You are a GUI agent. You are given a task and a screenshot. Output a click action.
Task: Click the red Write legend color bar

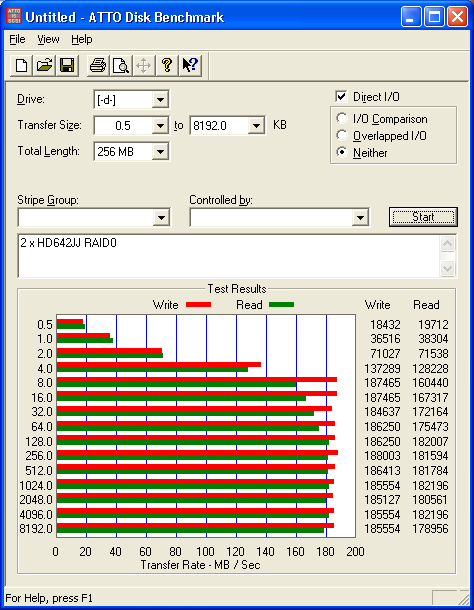point(198,305)
